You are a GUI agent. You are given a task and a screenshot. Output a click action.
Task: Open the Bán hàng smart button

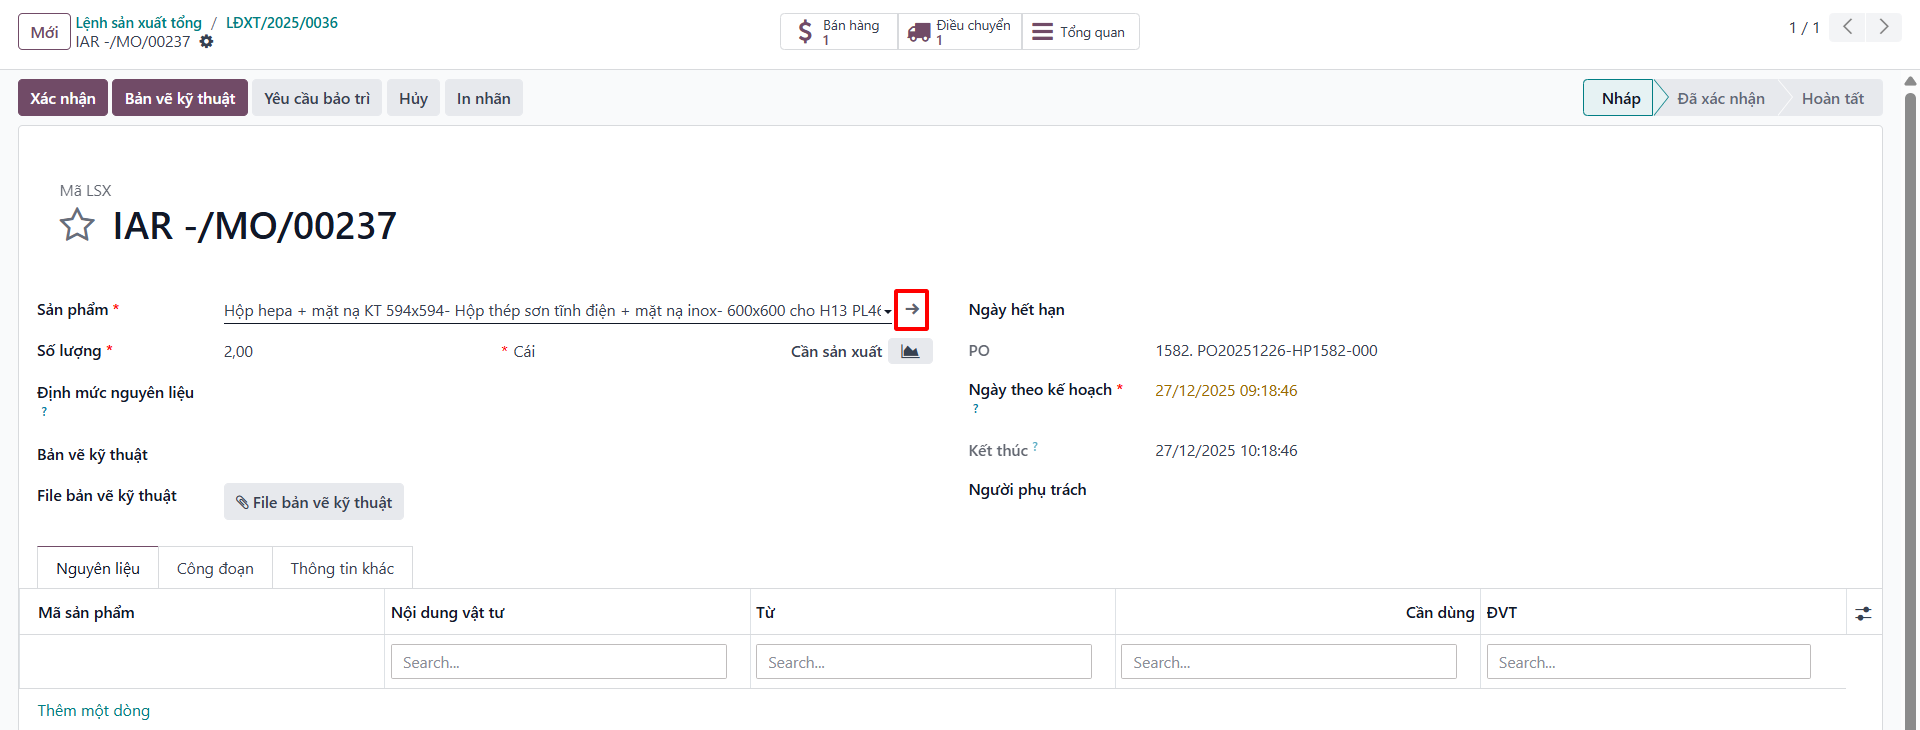tap(839, 32)
